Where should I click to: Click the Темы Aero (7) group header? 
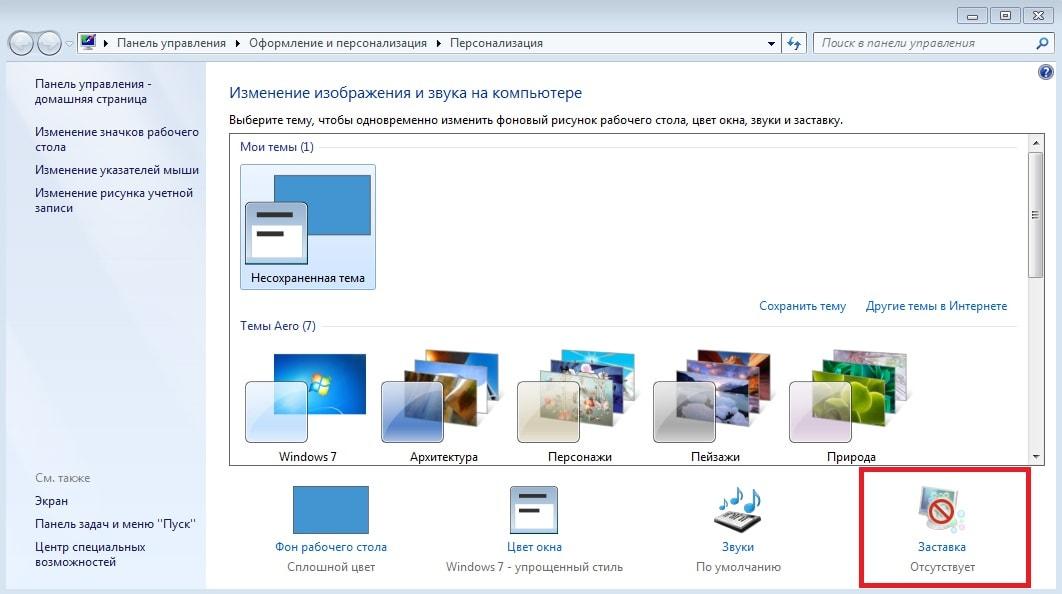pos(278,326)
